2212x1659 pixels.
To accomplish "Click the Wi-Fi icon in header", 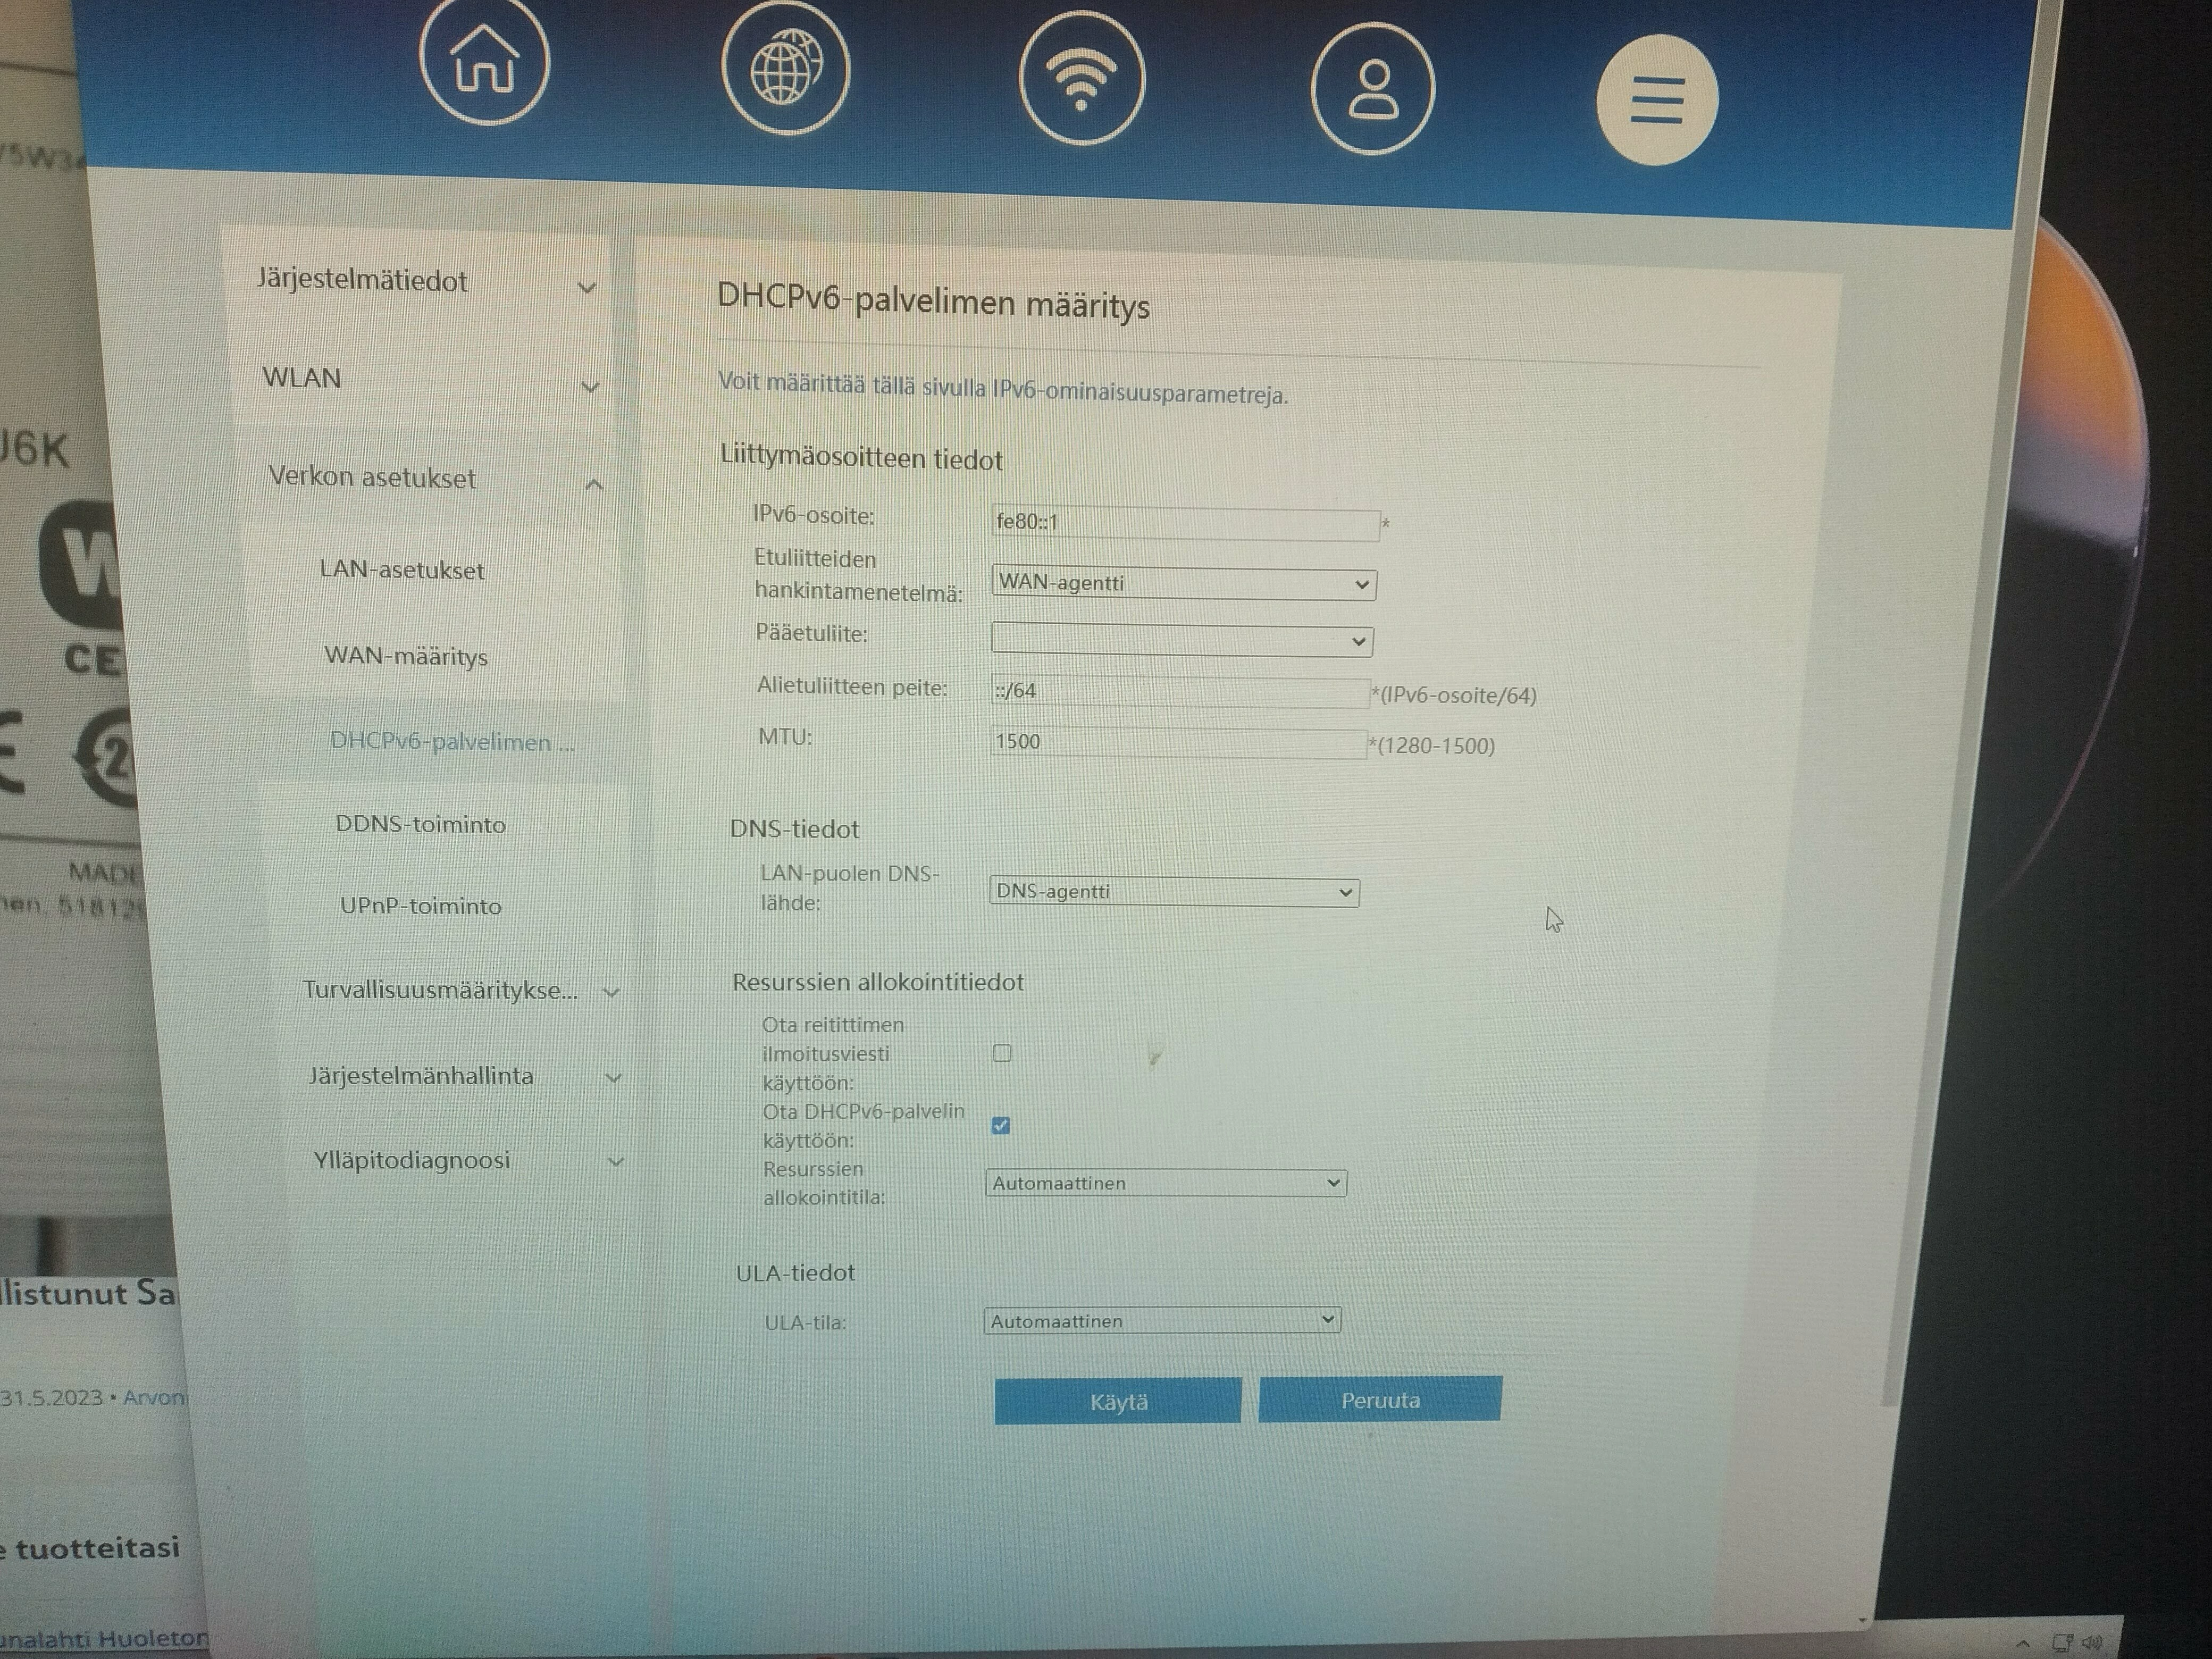I will 1081,79.
